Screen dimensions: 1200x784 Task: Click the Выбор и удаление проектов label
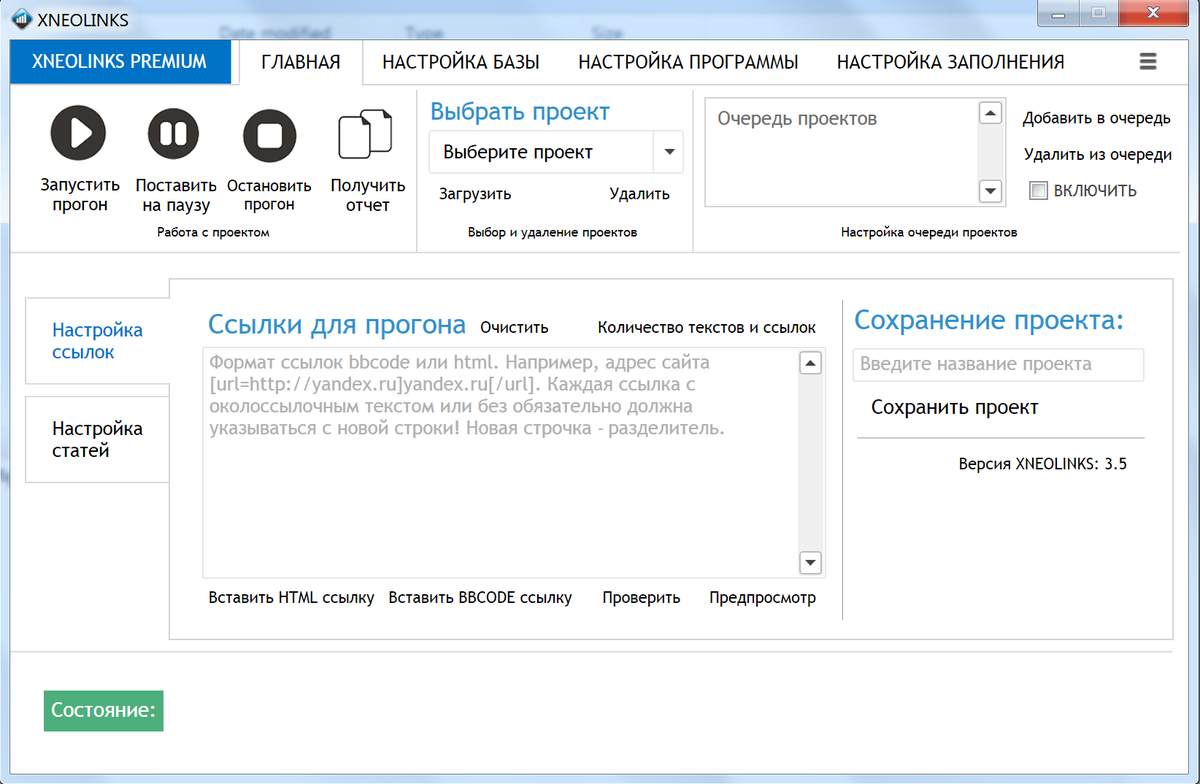552,232
